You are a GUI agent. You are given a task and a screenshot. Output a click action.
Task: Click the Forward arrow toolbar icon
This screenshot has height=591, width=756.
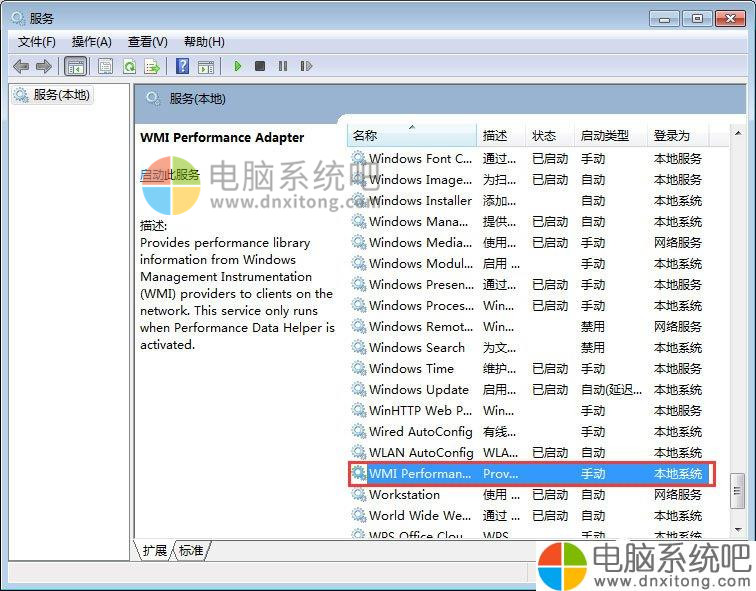(x=44, y=66)
